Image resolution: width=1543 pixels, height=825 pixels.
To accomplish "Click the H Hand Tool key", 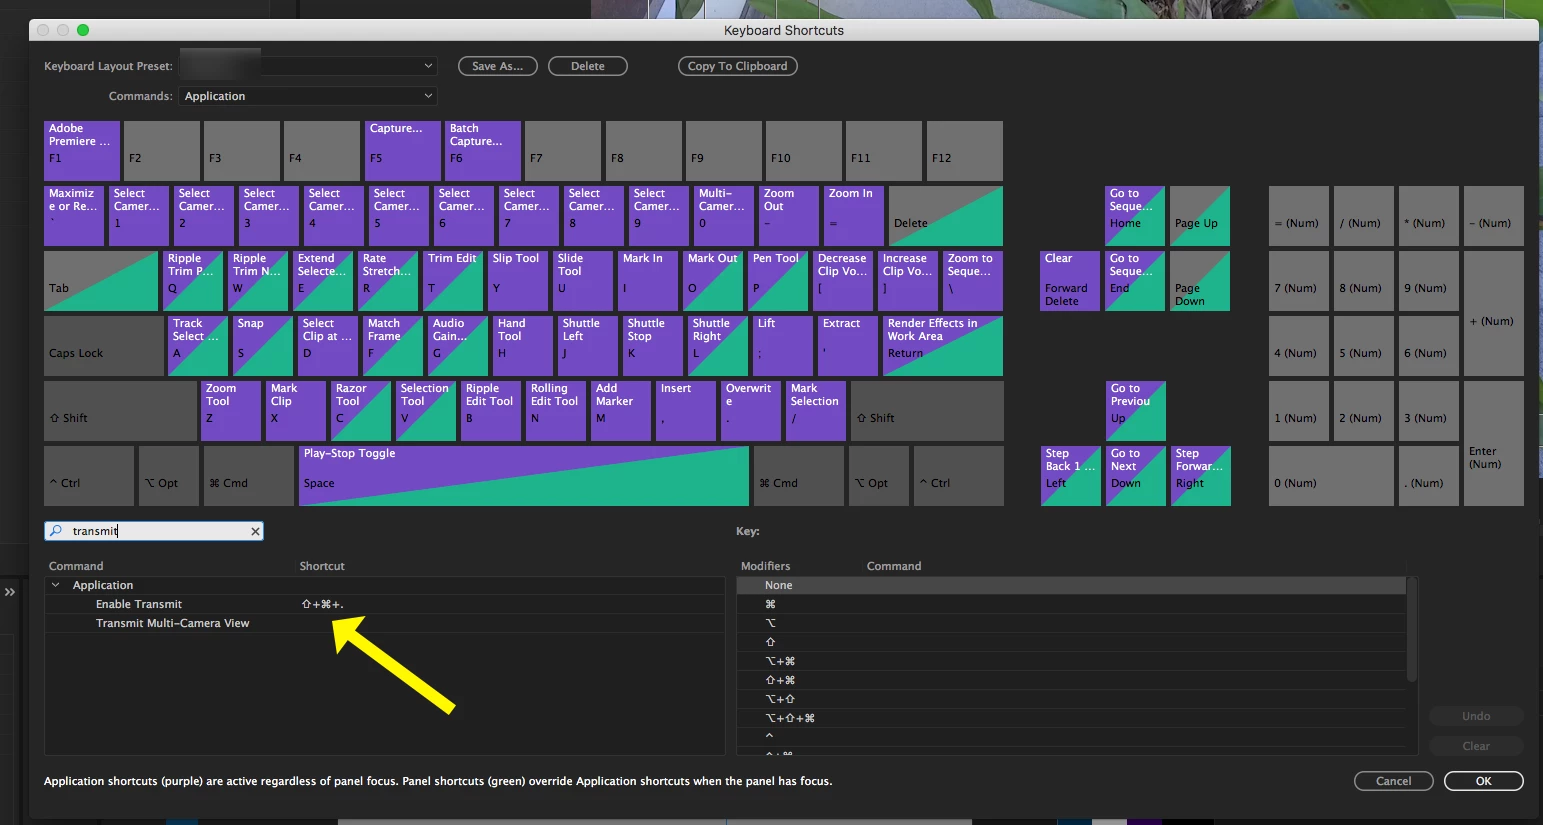I will [x=523, y=345].
